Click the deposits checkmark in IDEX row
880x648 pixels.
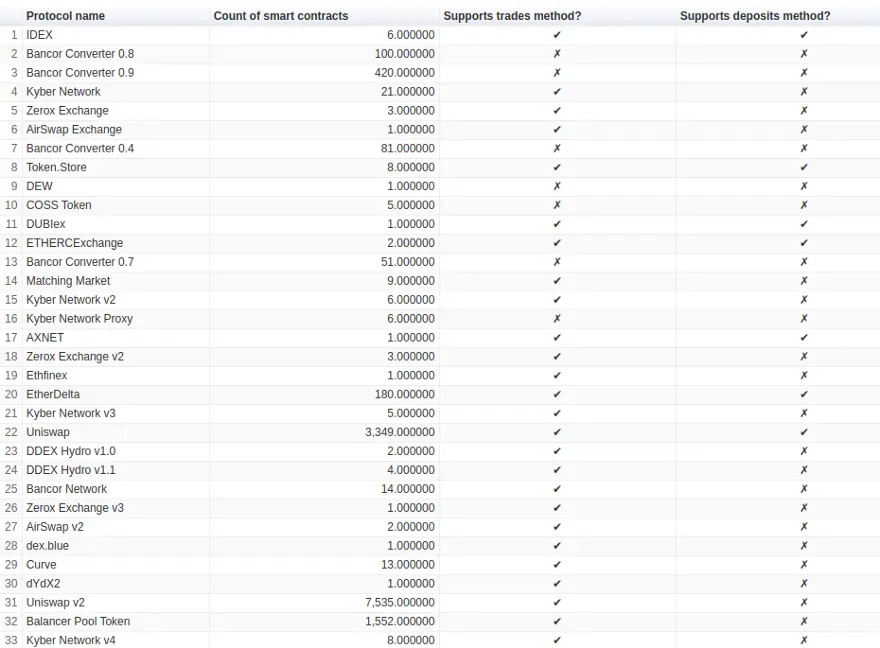[x=804, y=35]
